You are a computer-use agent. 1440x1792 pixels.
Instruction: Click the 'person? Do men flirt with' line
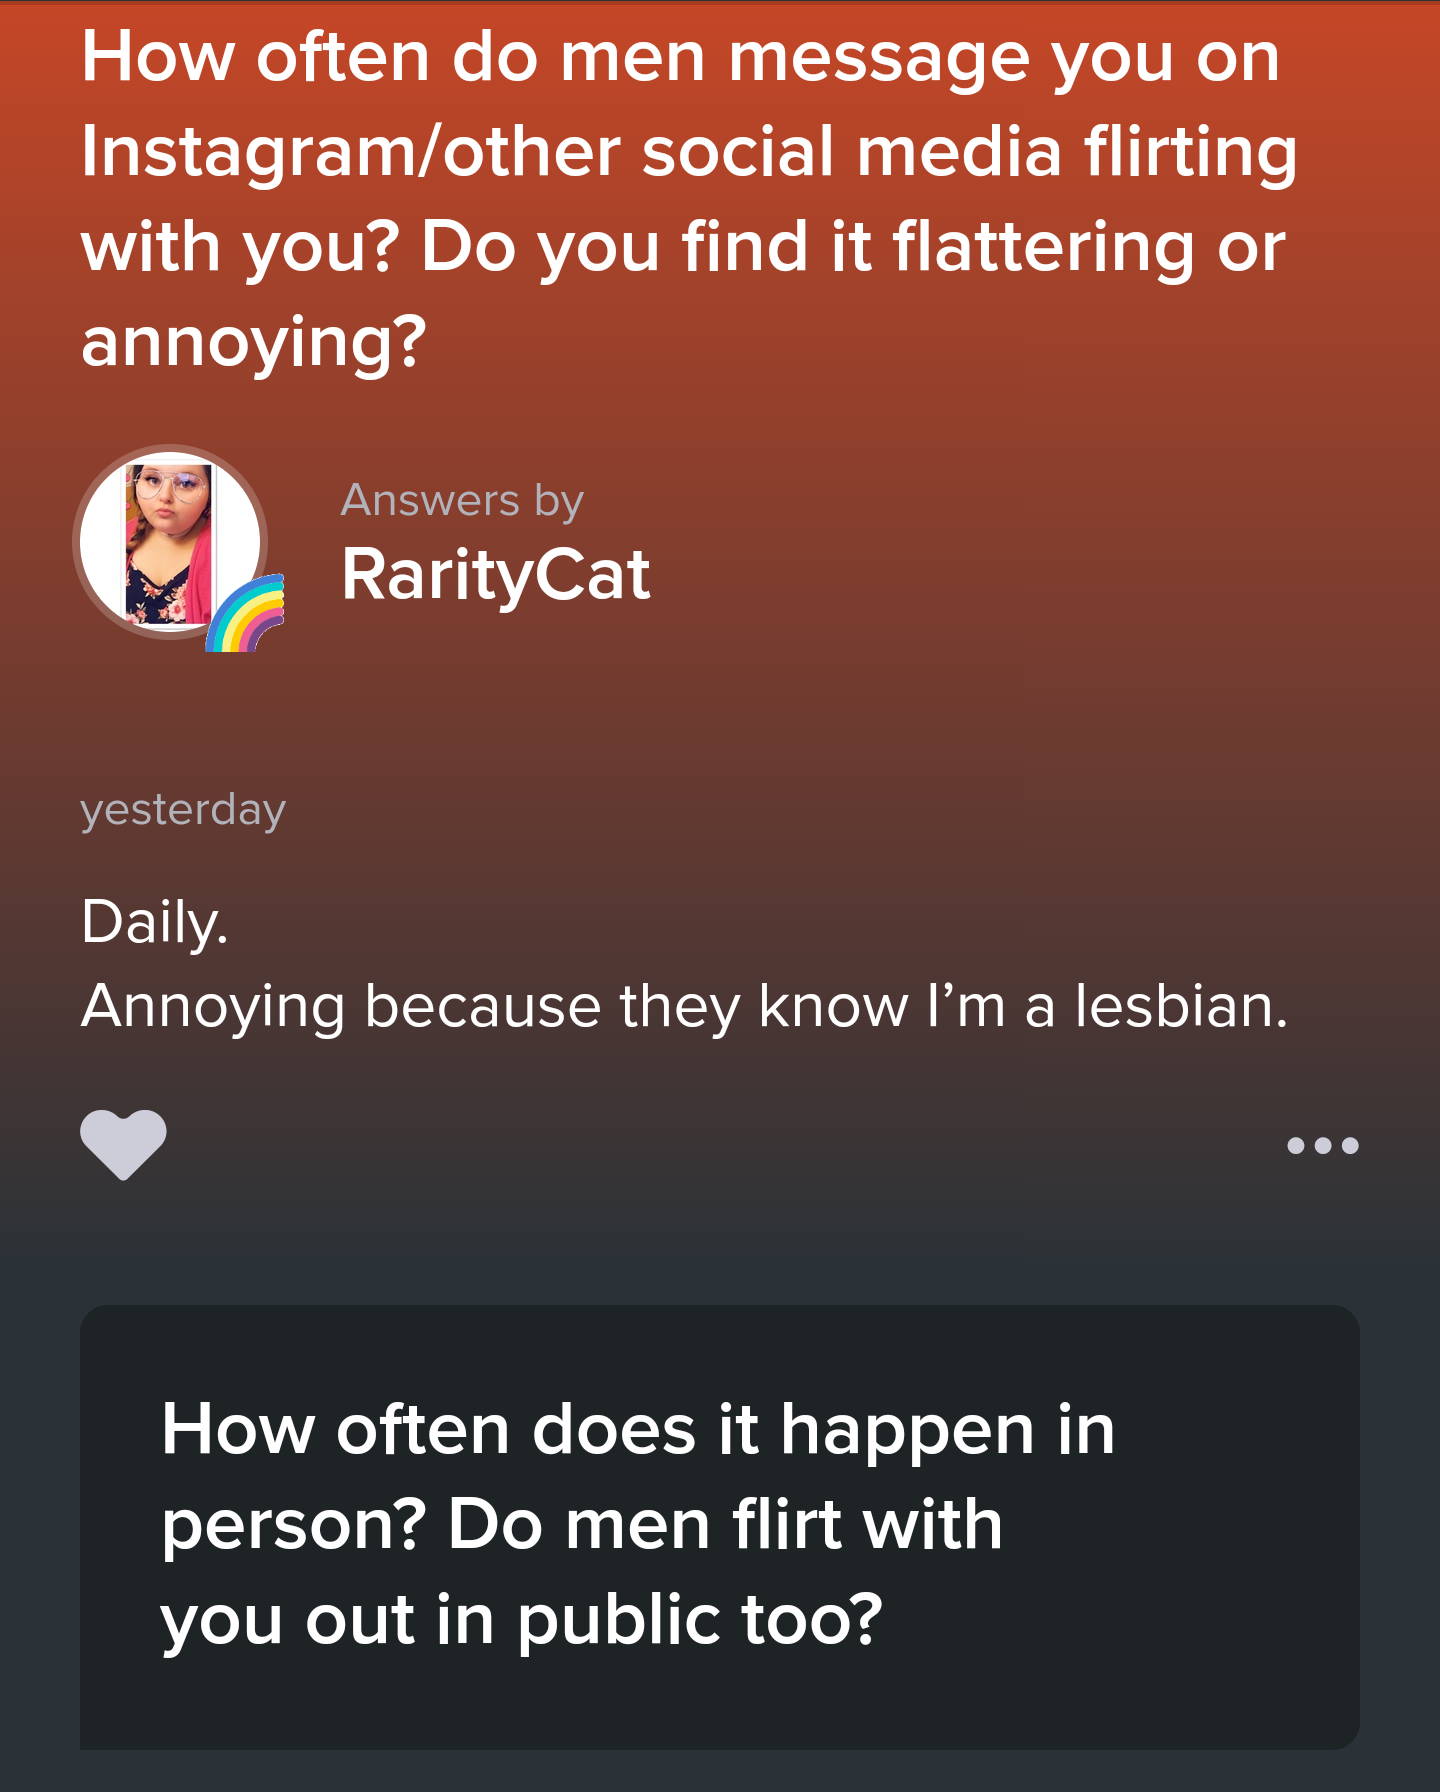582,1525
